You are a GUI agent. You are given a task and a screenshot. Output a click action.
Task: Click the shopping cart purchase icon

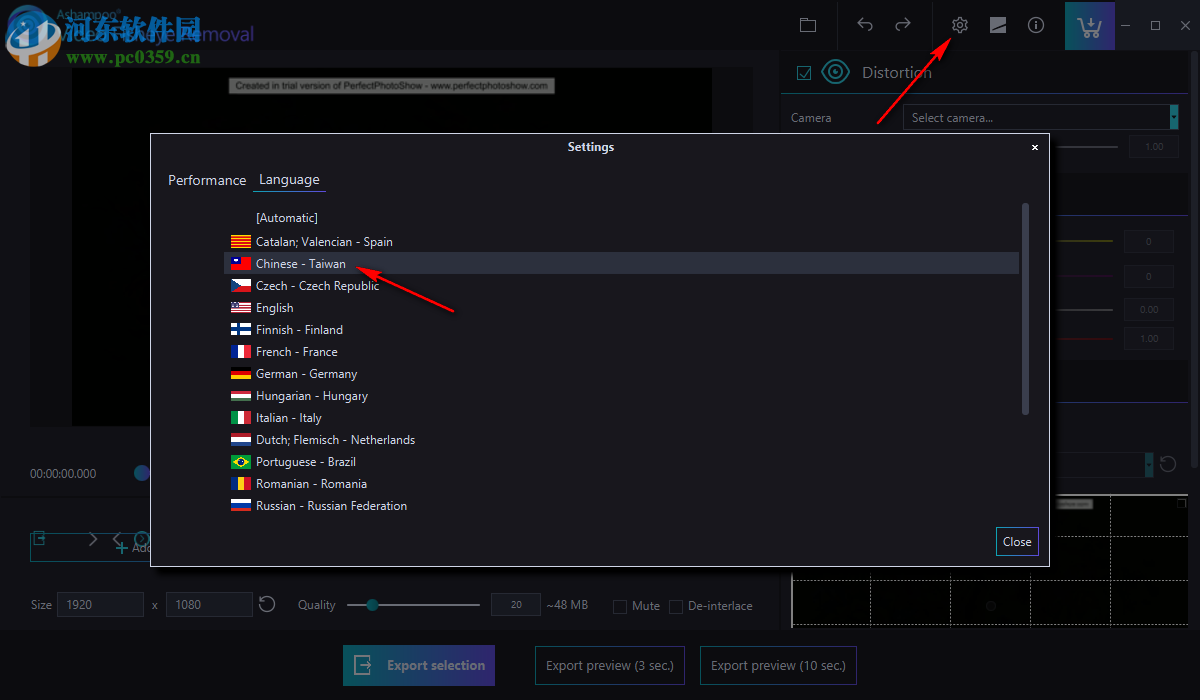1090,26
